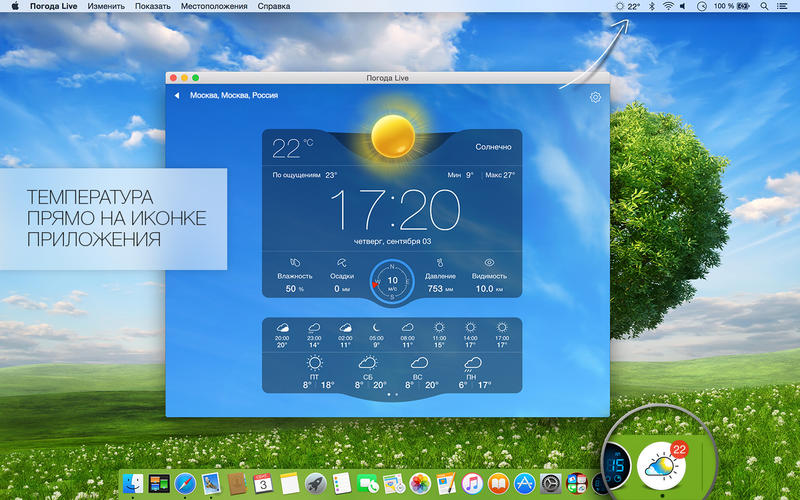Open the Apple menu

click(x=15, y=6)
